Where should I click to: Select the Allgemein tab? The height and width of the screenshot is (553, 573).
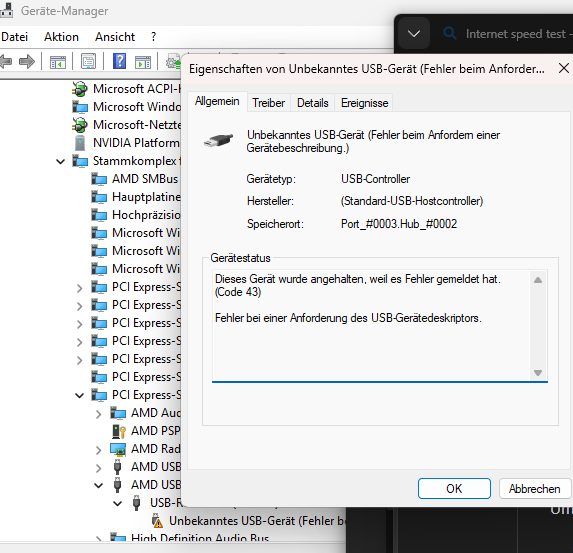point(217,101)
